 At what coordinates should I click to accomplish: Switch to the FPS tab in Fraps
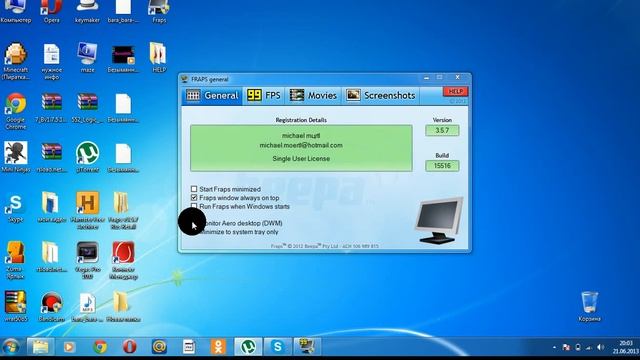coord(264,96)
